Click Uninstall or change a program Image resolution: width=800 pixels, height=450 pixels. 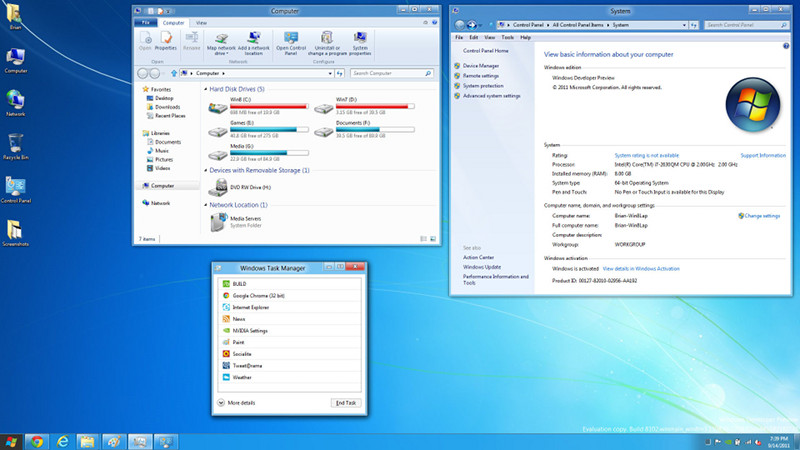pos(327,43)
